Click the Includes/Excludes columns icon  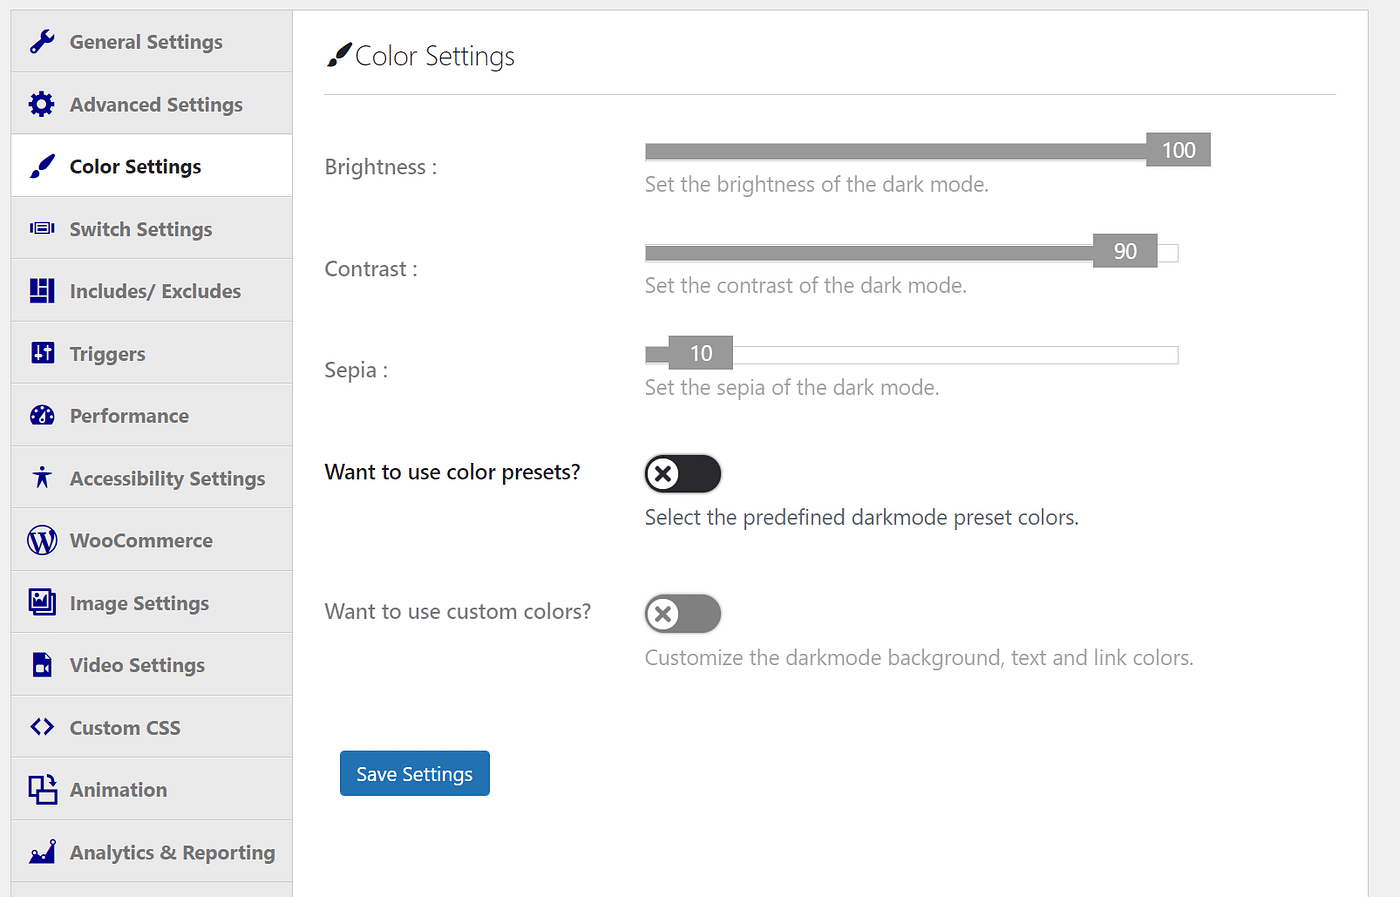(41, 290)
